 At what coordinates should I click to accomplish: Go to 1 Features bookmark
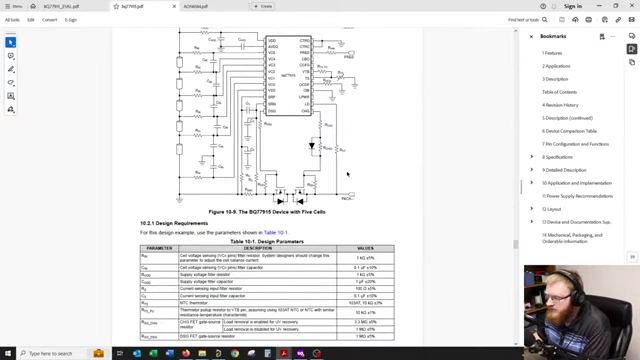point(552,53)
